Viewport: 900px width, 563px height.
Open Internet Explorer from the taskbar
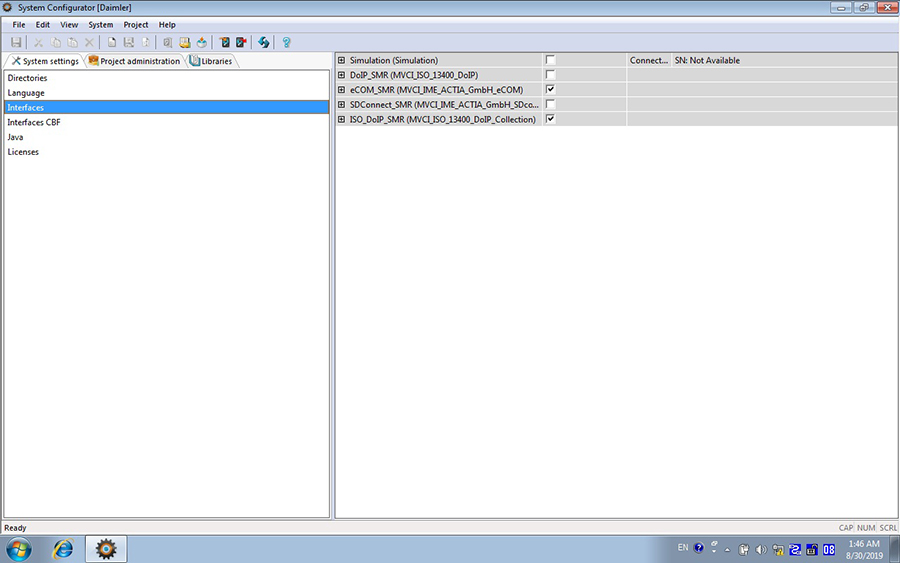(63, 548)
